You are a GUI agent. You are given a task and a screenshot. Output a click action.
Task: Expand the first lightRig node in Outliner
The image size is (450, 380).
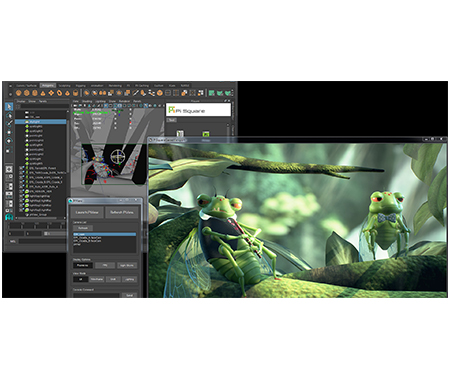point(21,196)
